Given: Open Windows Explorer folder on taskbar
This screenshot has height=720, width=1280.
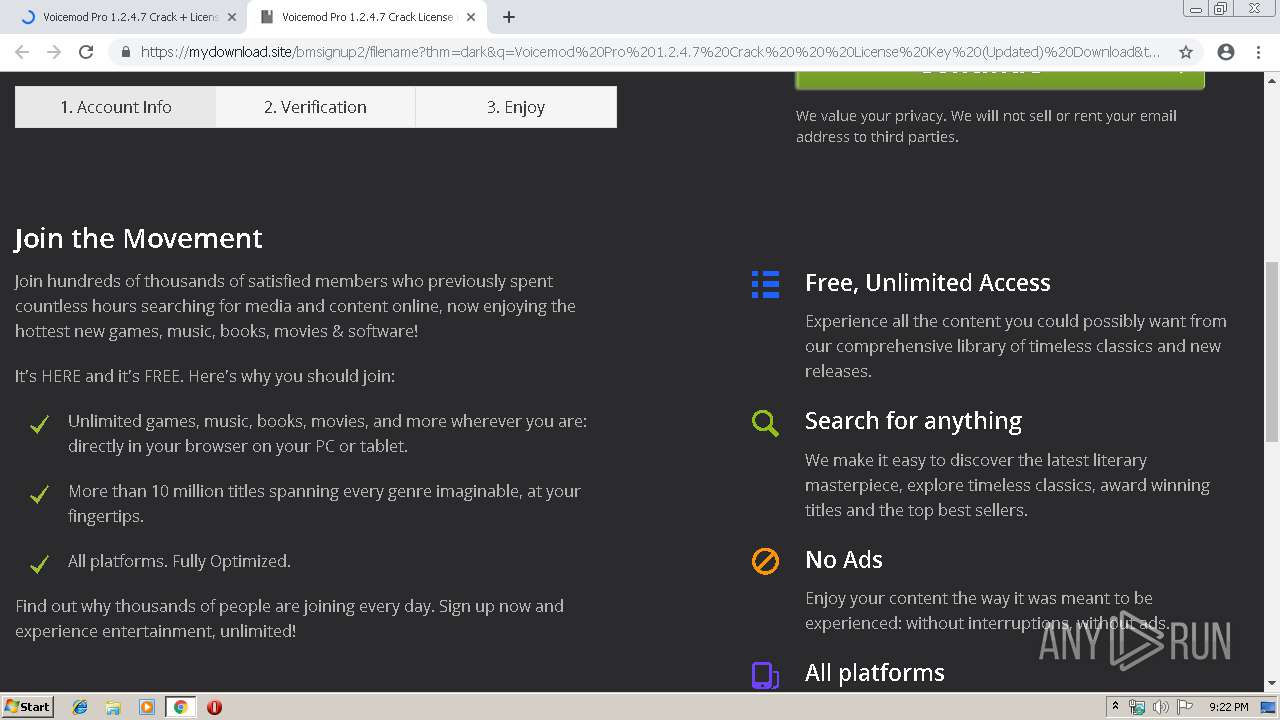Looking at the screenshot, I should tap(113, 707).
